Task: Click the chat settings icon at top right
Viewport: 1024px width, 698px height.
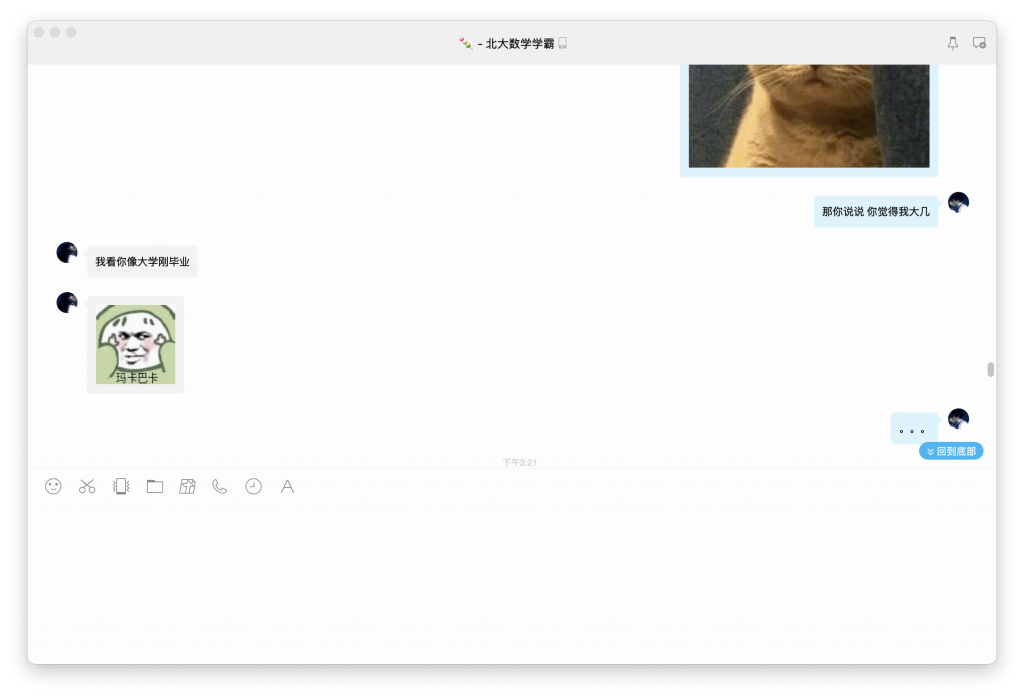Action: (x=979, y=43)
